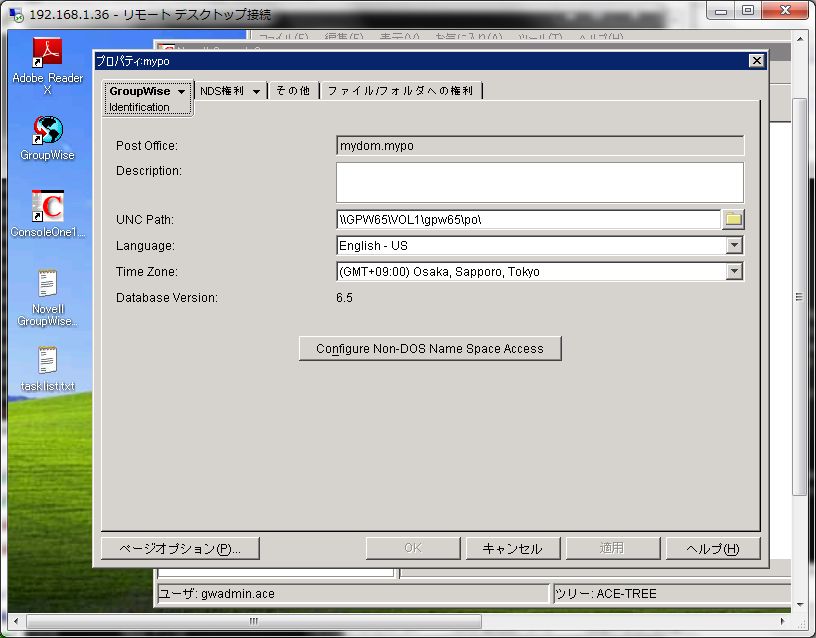Open ヘルプ(H) button

[x=712, y=548]
